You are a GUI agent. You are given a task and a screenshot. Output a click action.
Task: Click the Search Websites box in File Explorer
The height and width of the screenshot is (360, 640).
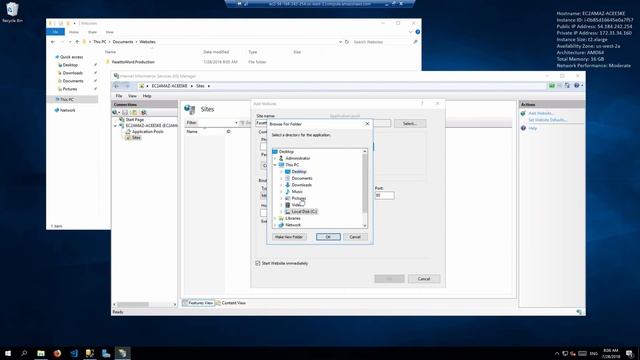(382, 42)
